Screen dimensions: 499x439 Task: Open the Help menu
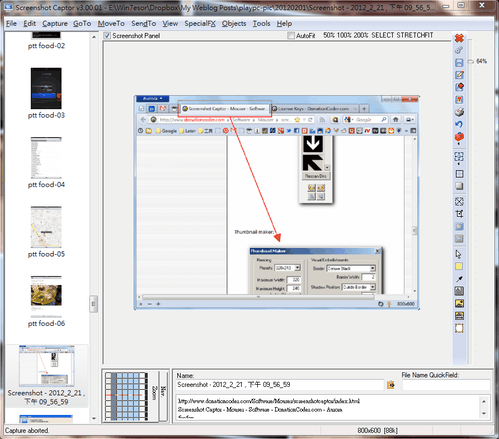coord(284,24)
